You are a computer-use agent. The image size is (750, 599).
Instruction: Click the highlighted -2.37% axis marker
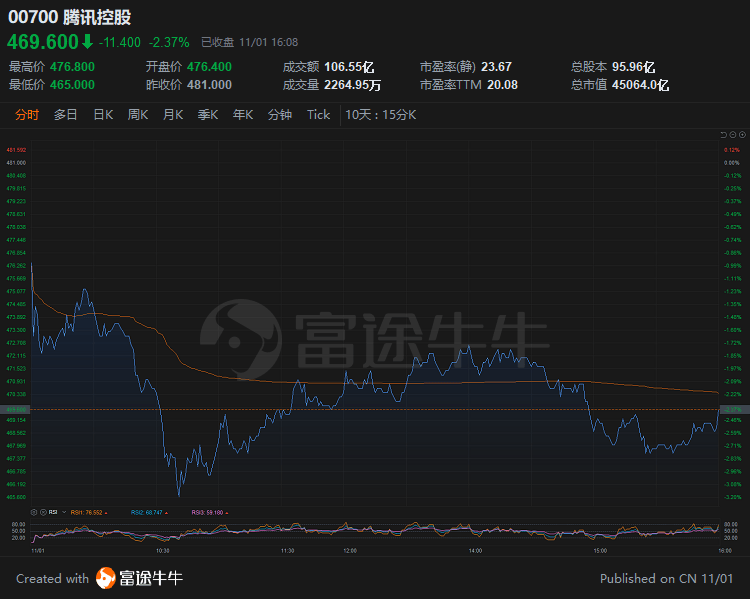coord(734,410)
